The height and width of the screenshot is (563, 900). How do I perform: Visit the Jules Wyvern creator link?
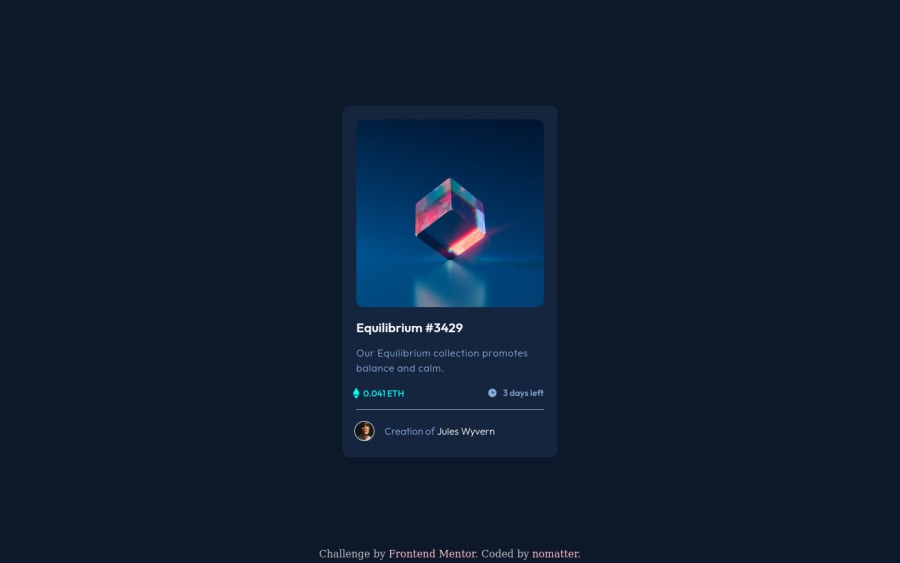click(466, 432)
